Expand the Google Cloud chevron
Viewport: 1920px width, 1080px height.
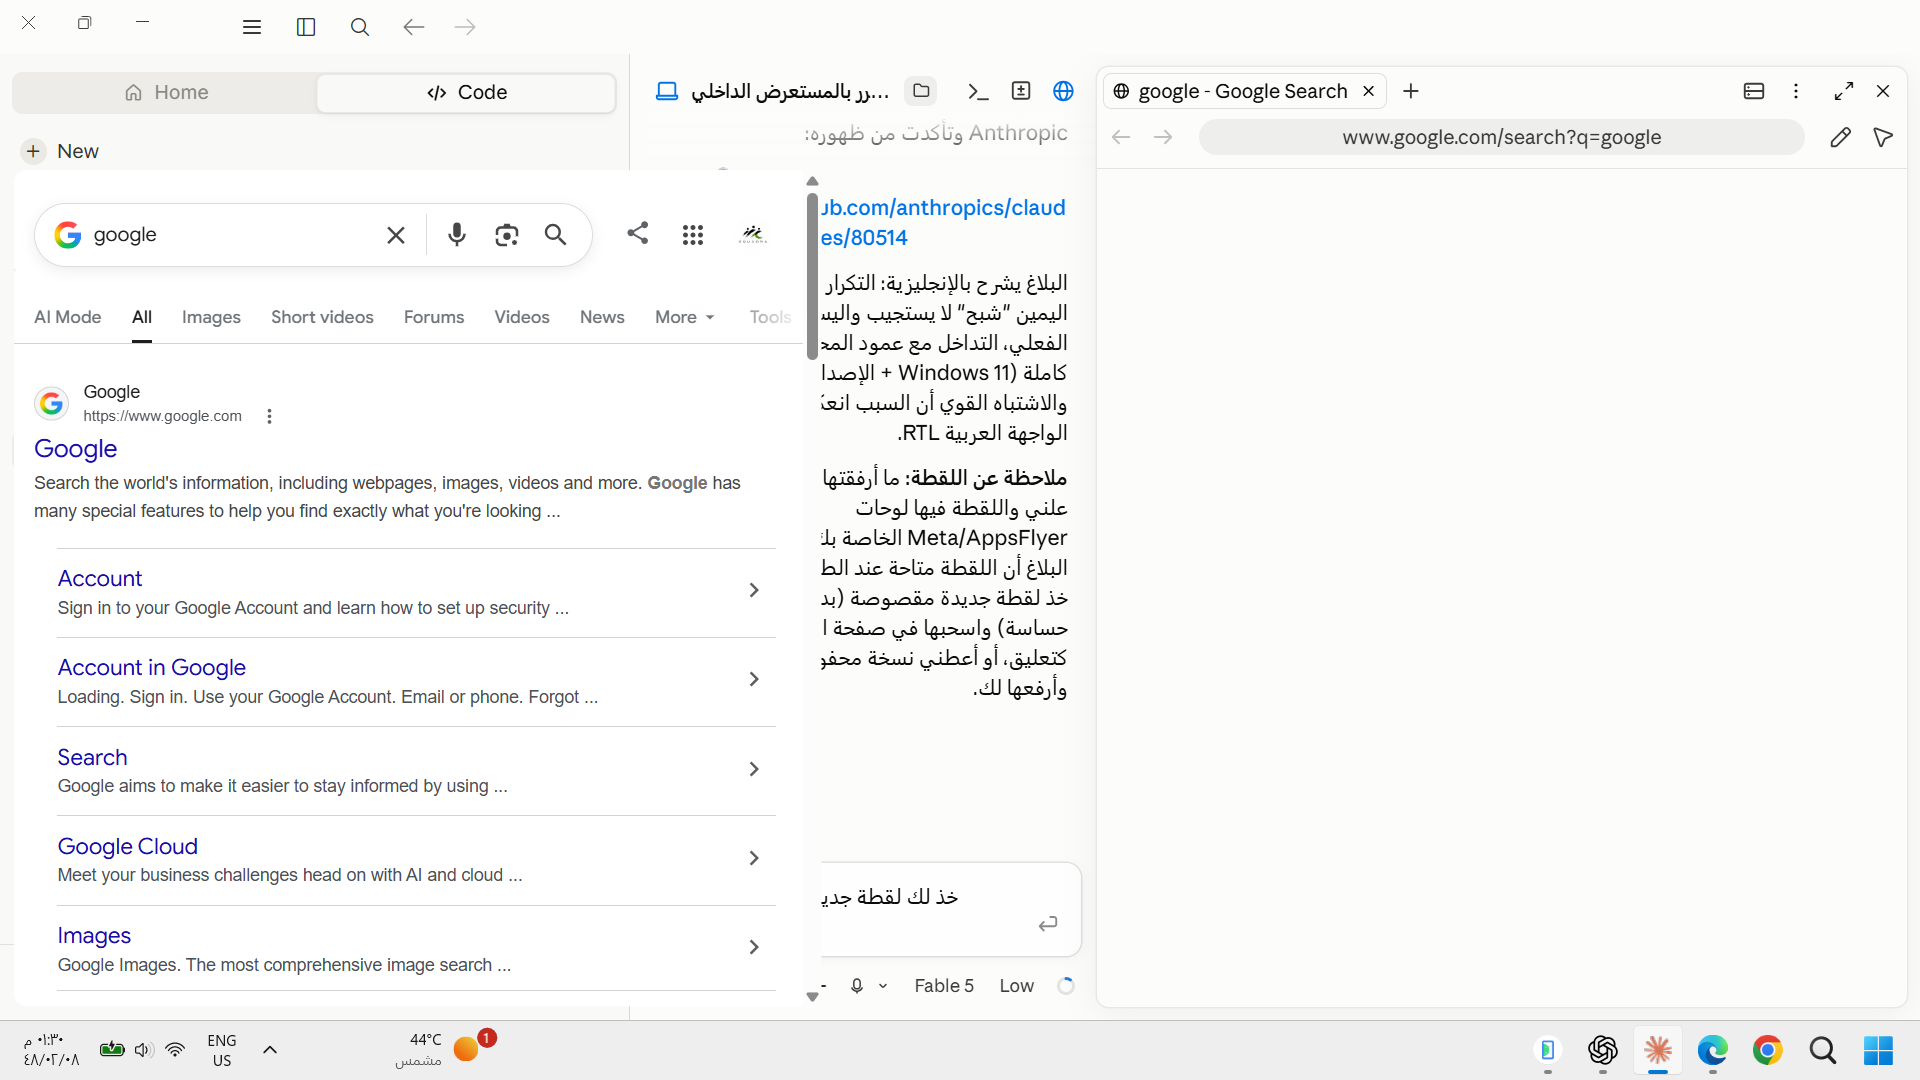point(754,858)
